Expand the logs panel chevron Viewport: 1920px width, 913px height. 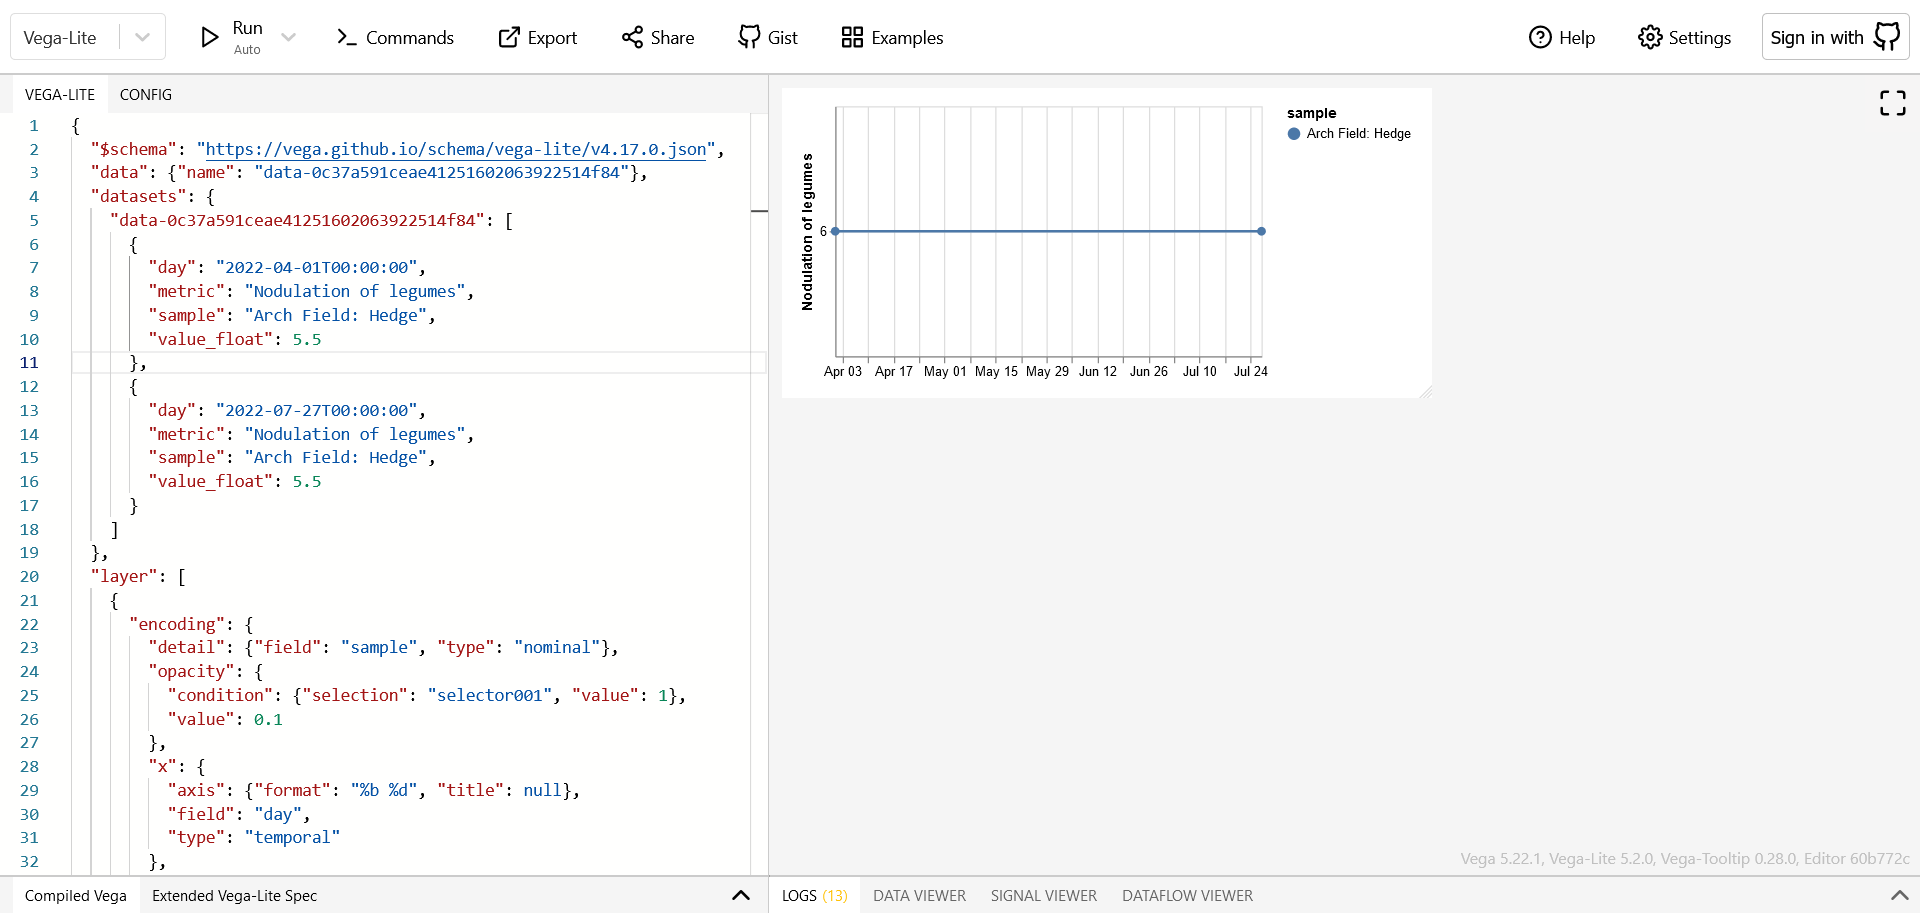tap(1898, 896)
